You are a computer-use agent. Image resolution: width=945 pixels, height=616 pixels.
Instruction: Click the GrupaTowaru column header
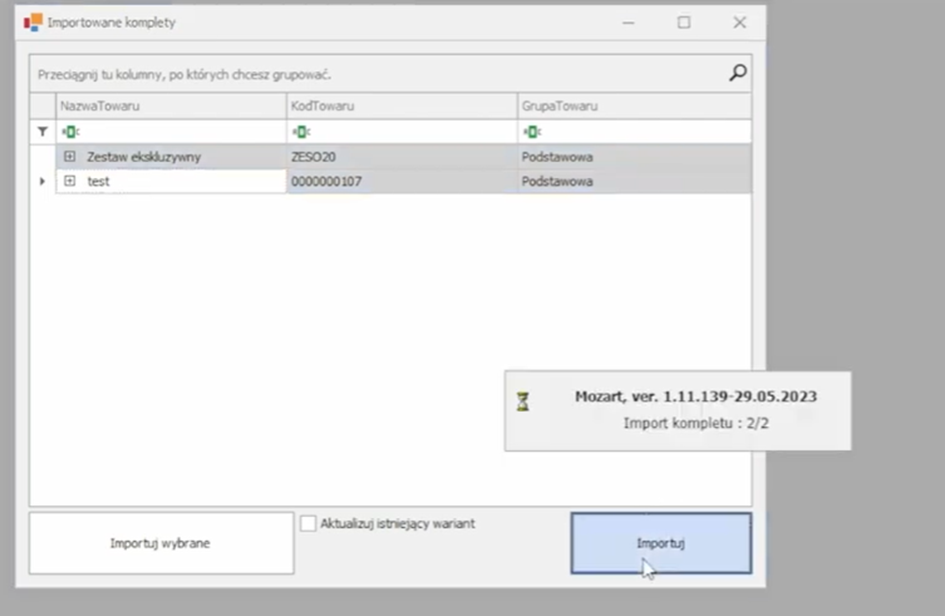click(632, 106)
